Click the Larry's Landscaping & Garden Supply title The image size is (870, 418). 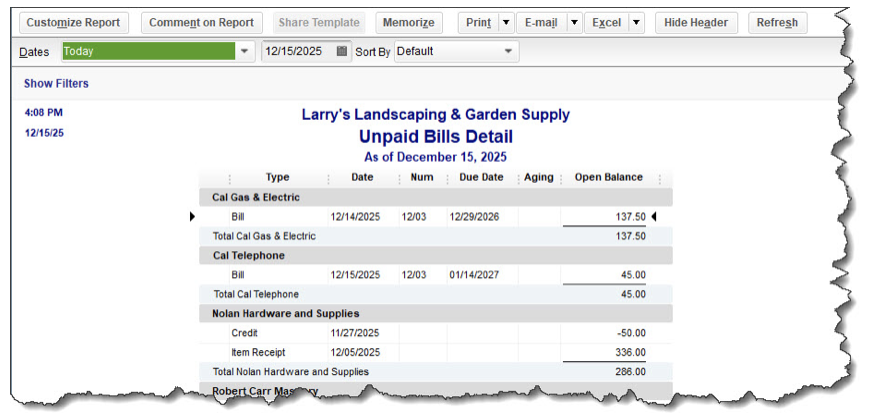pyautogui.click(x=436, y=115)
